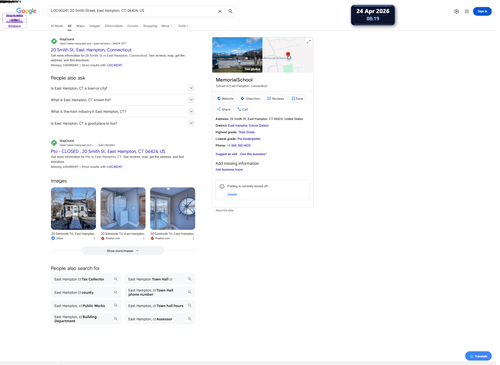Clear the search box with the X icon

(x=220, y=11)
